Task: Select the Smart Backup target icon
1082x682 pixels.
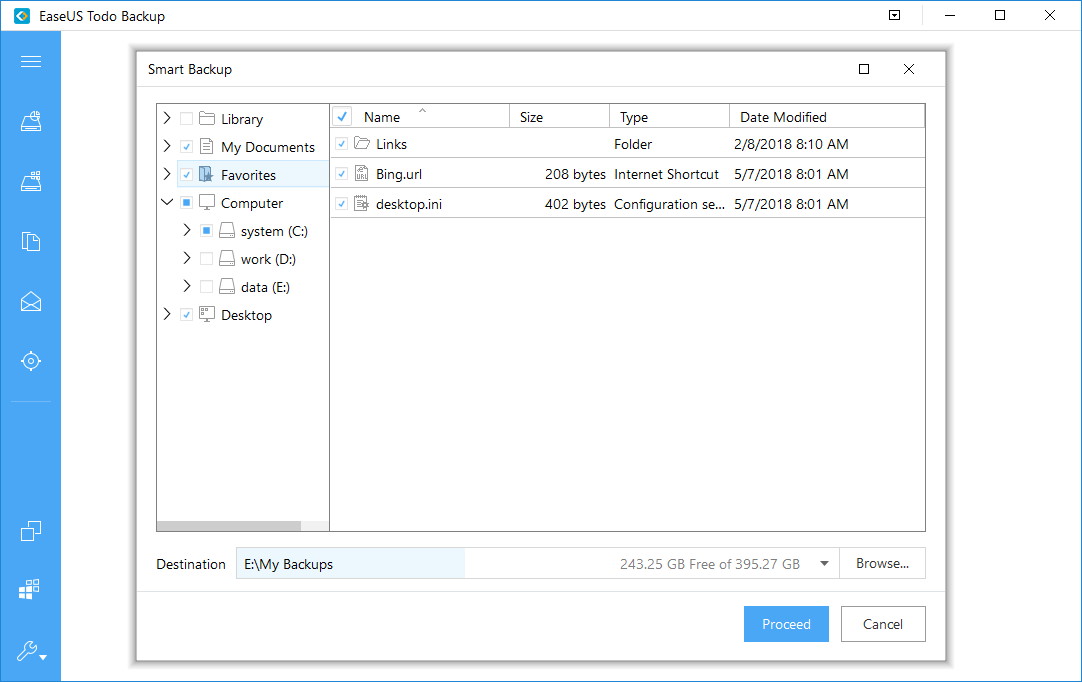Action: click(x=30, y=361)
